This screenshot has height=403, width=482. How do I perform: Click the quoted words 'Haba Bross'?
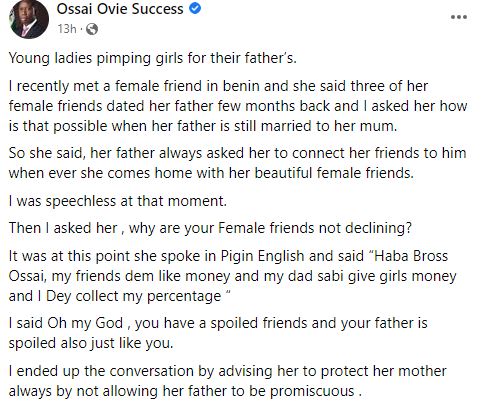click(x=409, y=256)
